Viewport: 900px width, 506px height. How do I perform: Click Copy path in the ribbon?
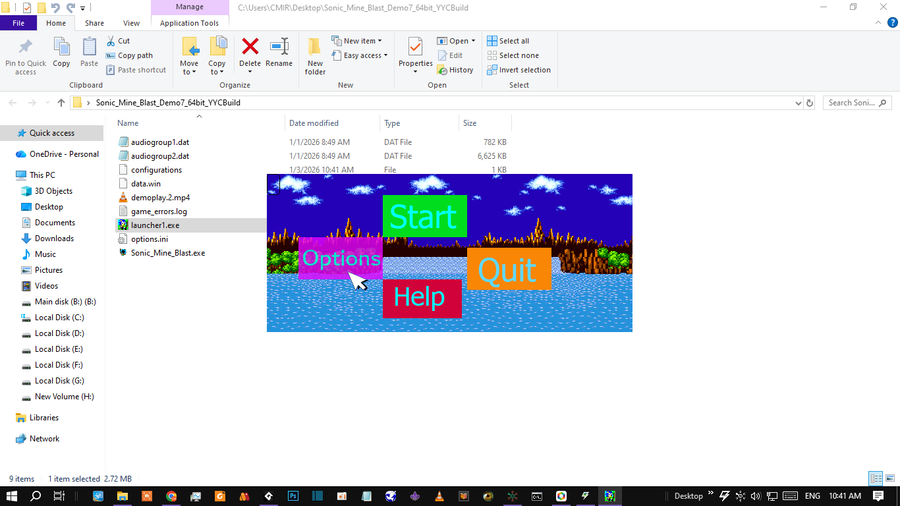pyautogui.click(x=129, y=55)
